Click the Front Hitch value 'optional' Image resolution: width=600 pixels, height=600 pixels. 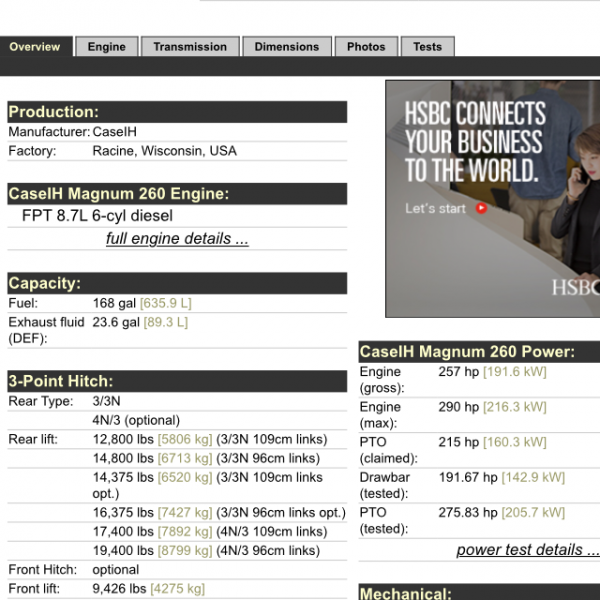tap(116, 570)
